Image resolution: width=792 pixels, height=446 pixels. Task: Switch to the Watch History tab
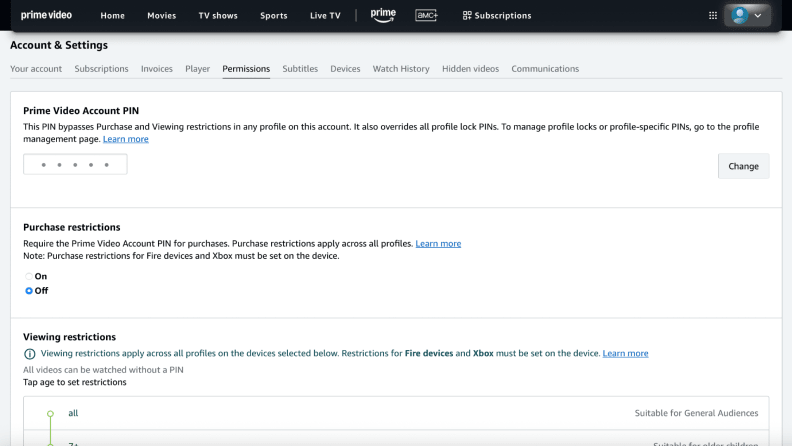click(401, 69)
